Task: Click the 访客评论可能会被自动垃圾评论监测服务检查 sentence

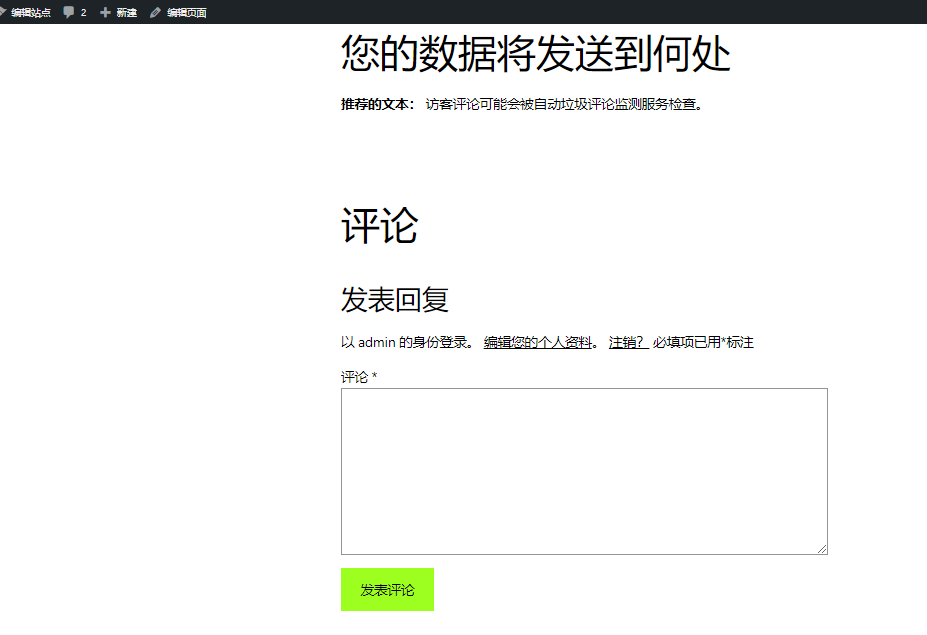Action: click(563, 104)
